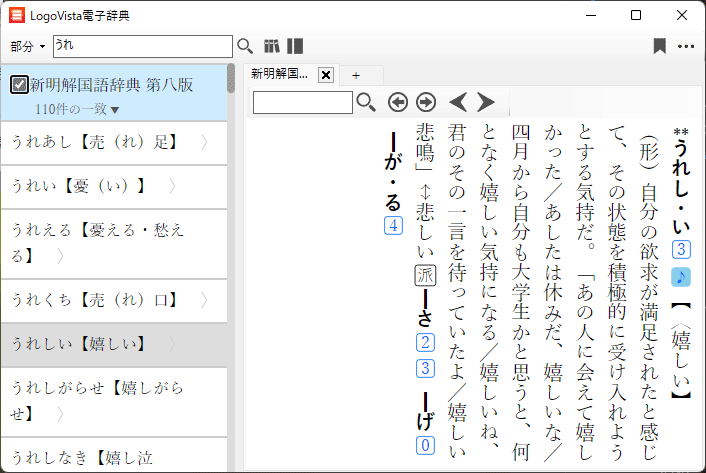Image resolution: width=706 pixels, height=473 pixels.
Task: Click the in-page find text field
Action: [x=302, y=102]
